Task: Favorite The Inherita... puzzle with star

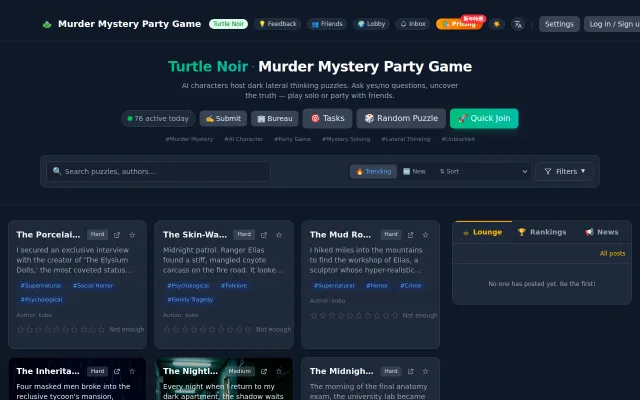Action: pos(132,371)
